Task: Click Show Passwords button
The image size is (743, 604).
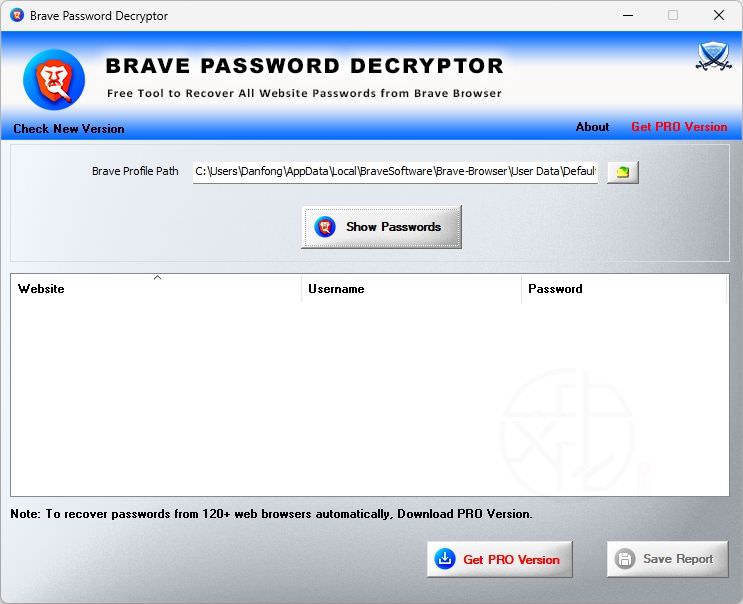Action: 381,227
